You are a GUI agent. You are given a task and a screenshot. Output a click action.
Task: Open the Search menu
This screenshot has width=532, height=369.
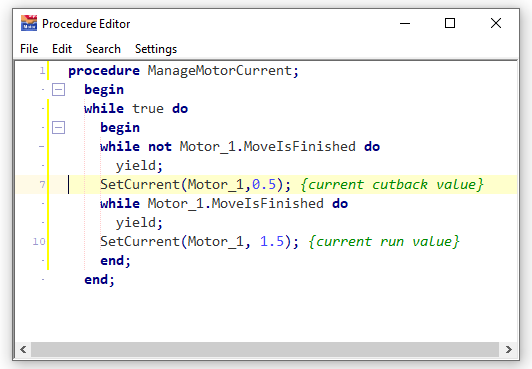coord(103,49)
